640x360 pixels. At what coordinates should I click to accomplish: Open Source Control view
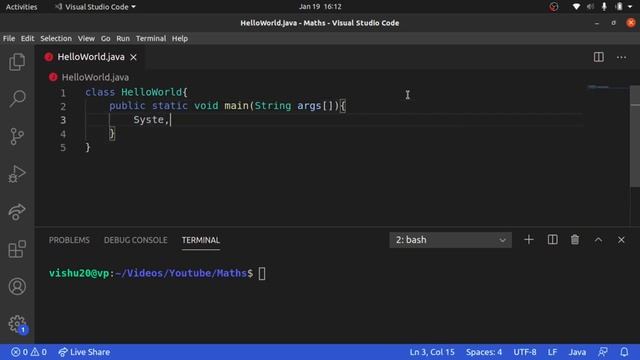[17, 136]
